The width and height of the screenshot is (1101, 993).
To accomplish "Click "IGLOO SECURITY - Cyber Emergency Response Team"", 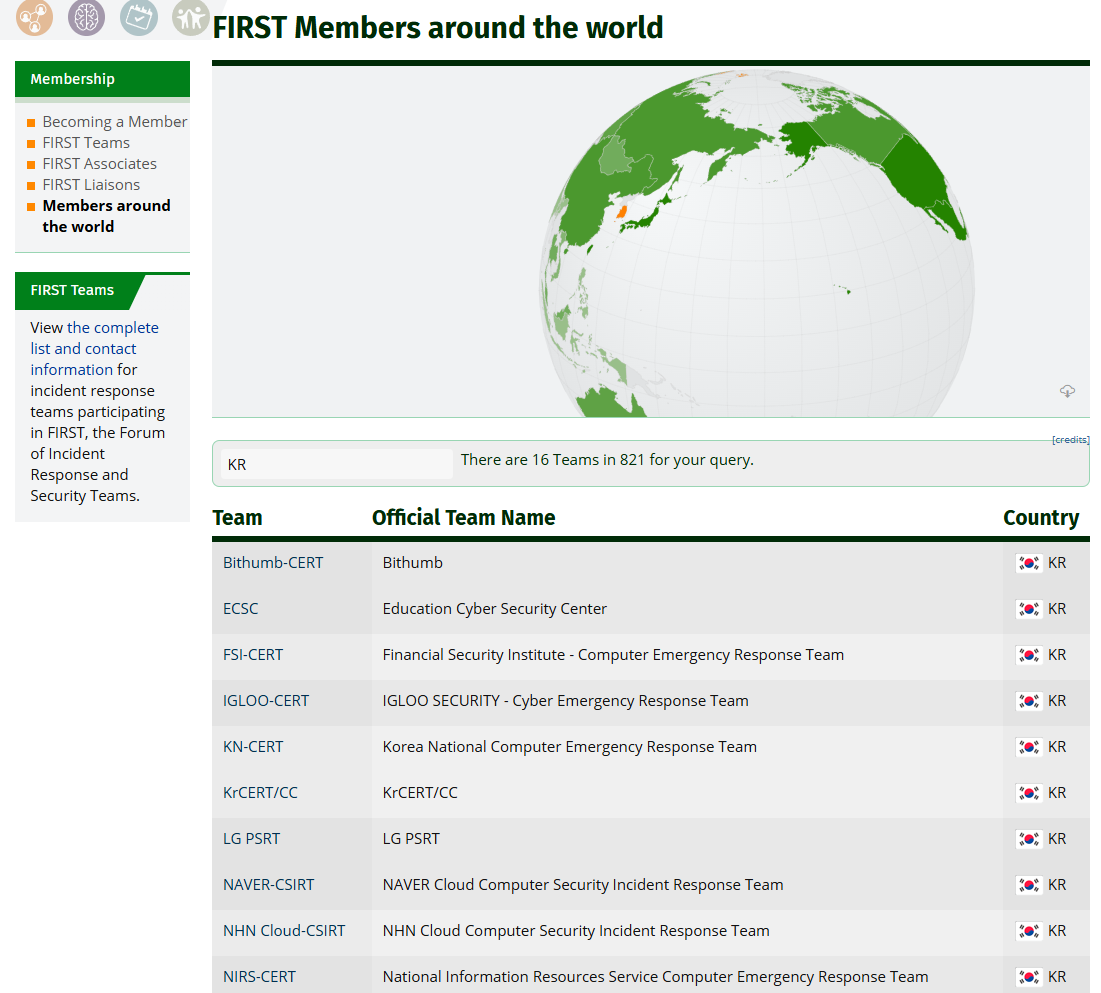I will point(565,701).
